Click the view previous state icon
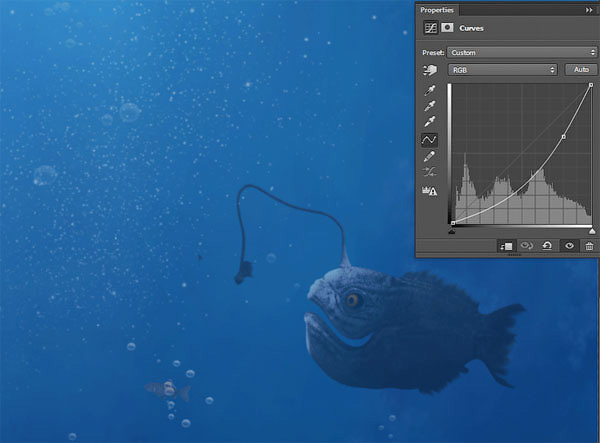600x443 pixels. (x=527, y=245)
